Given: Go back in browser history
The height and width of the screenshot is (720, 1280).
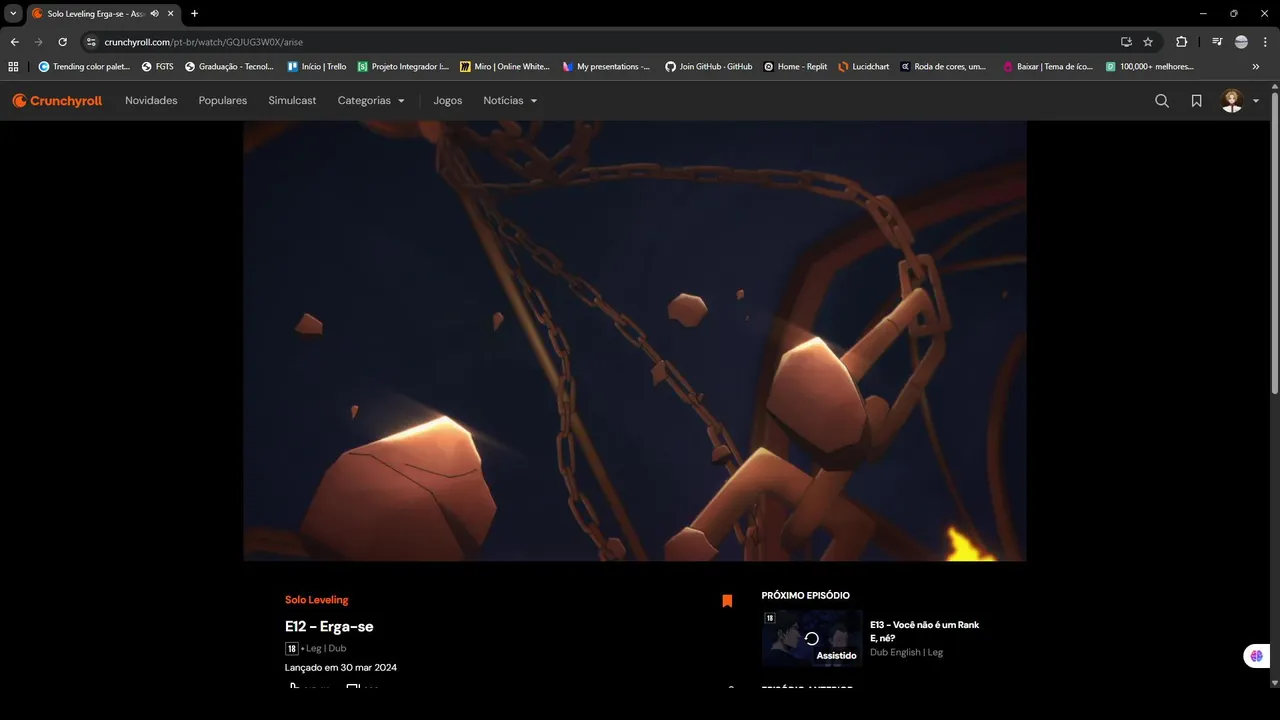Looking at the screenshot, I should pyautogui.click(x=14, y=42).
